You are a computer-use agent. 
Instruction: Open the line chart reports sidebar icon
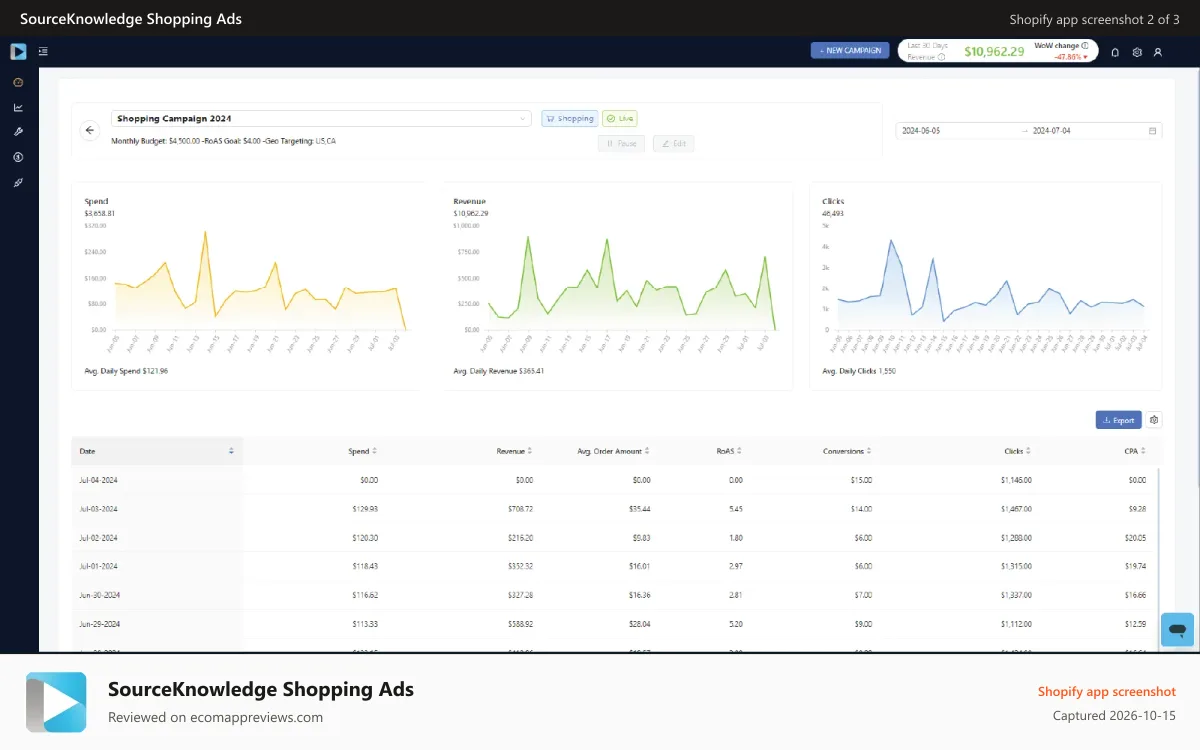(x=18, y=107)
